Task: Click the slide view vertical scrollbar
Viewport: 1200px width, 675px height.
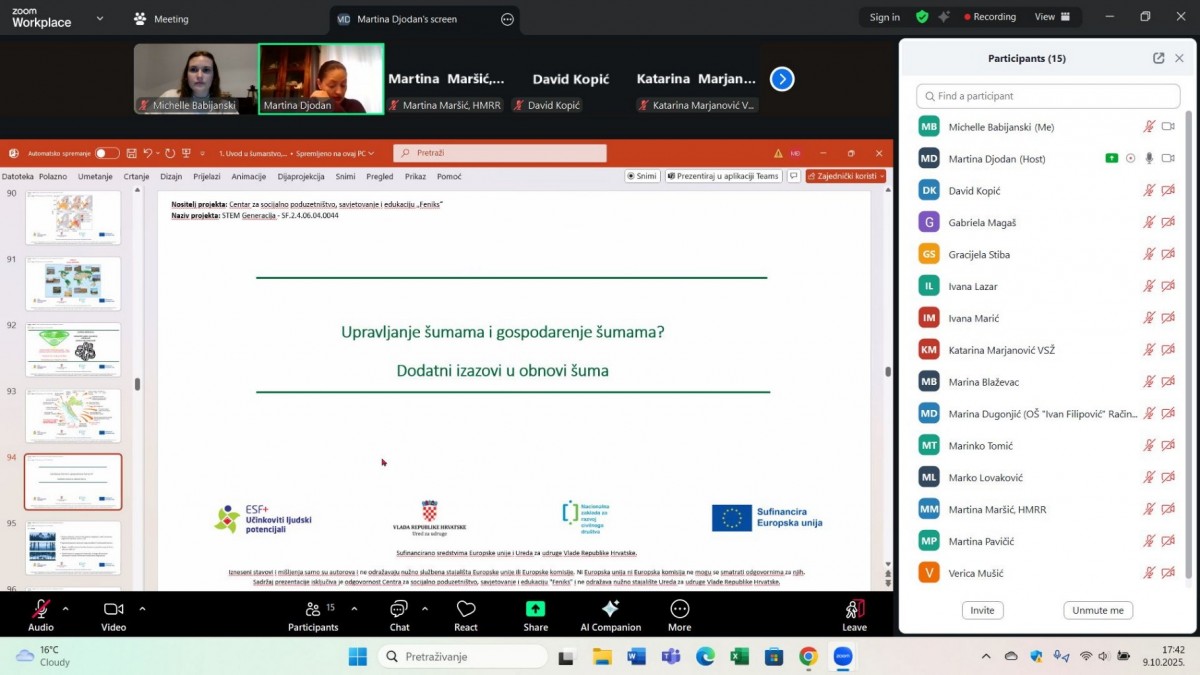Action: coord(888,372)
